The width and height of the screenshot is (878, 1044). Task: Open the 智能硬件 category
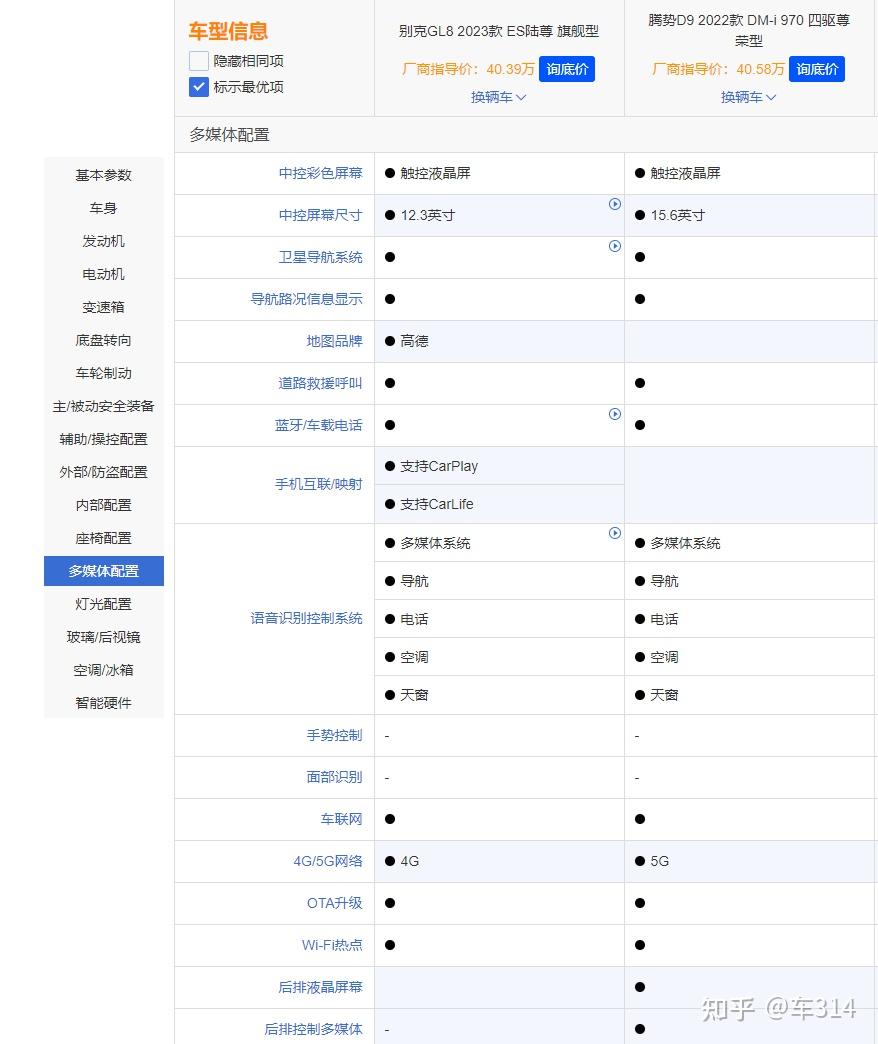click(103, 703)
